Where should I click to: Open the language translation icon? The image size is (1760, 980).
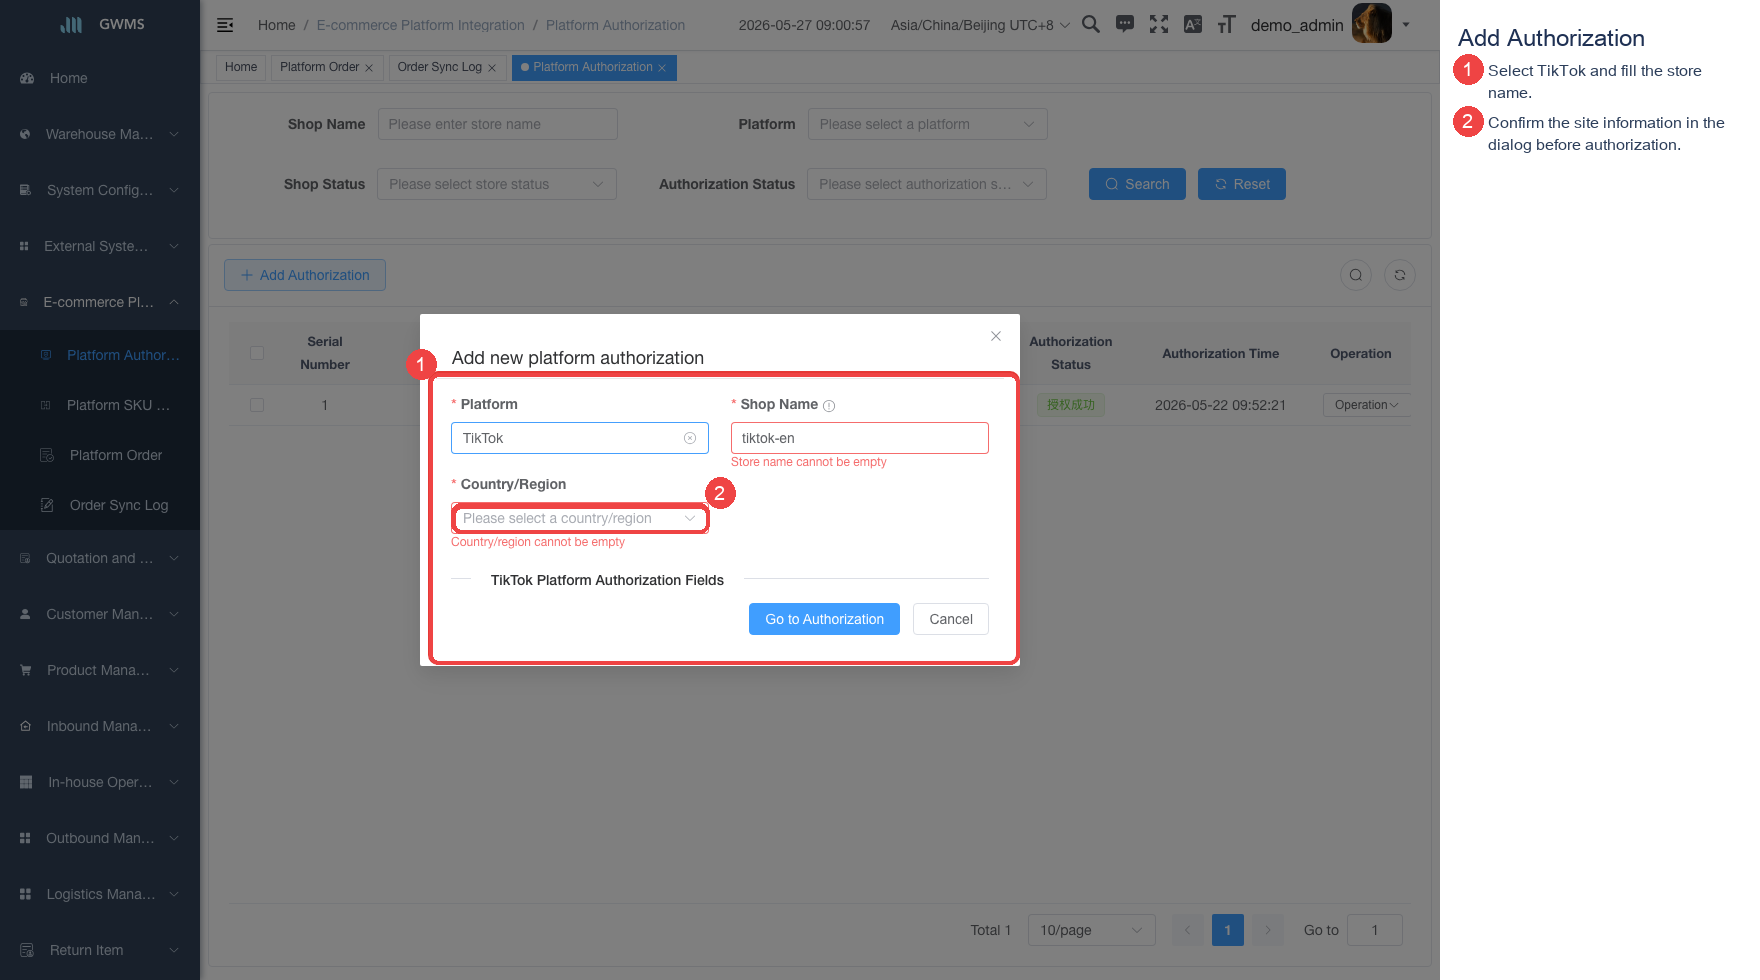[1193, 24]
